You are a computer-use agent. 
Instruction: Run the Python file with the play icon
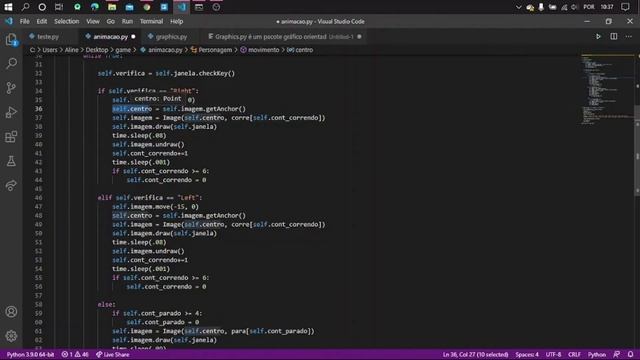598,36
